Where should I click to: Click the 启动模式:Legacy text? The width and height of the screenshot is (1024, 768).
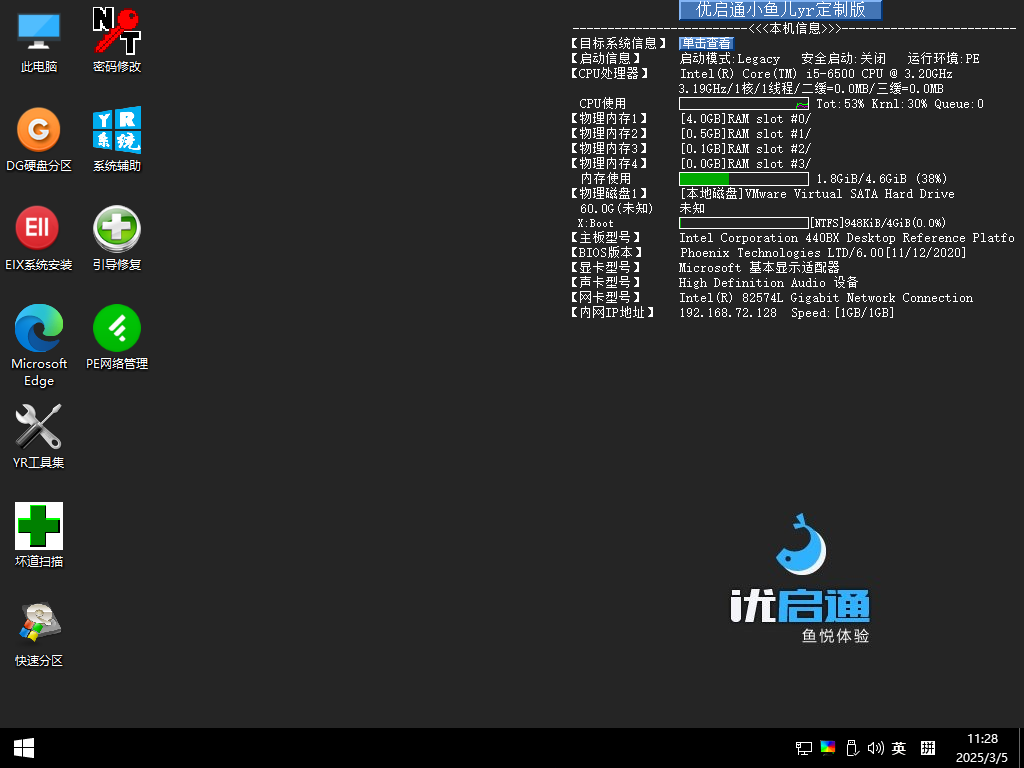730,59
